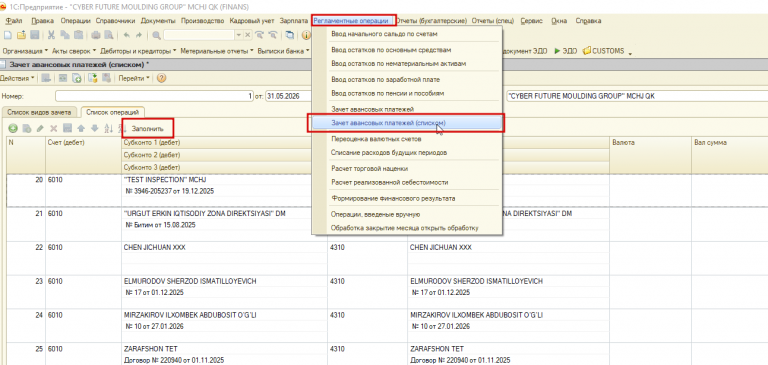This screenshot has width=768, height=365.
Task: Click the green Add row icon
Action: [13, 128]
